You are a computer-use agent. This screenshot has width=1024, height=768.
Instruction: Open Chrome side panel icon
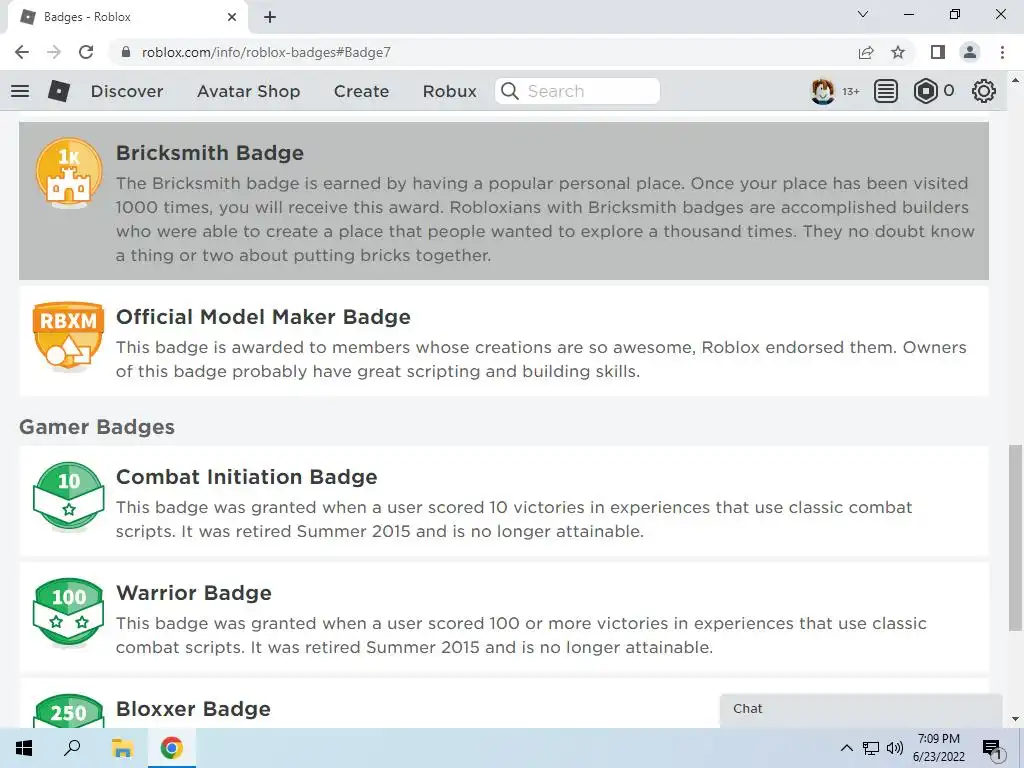pos(938,52)
